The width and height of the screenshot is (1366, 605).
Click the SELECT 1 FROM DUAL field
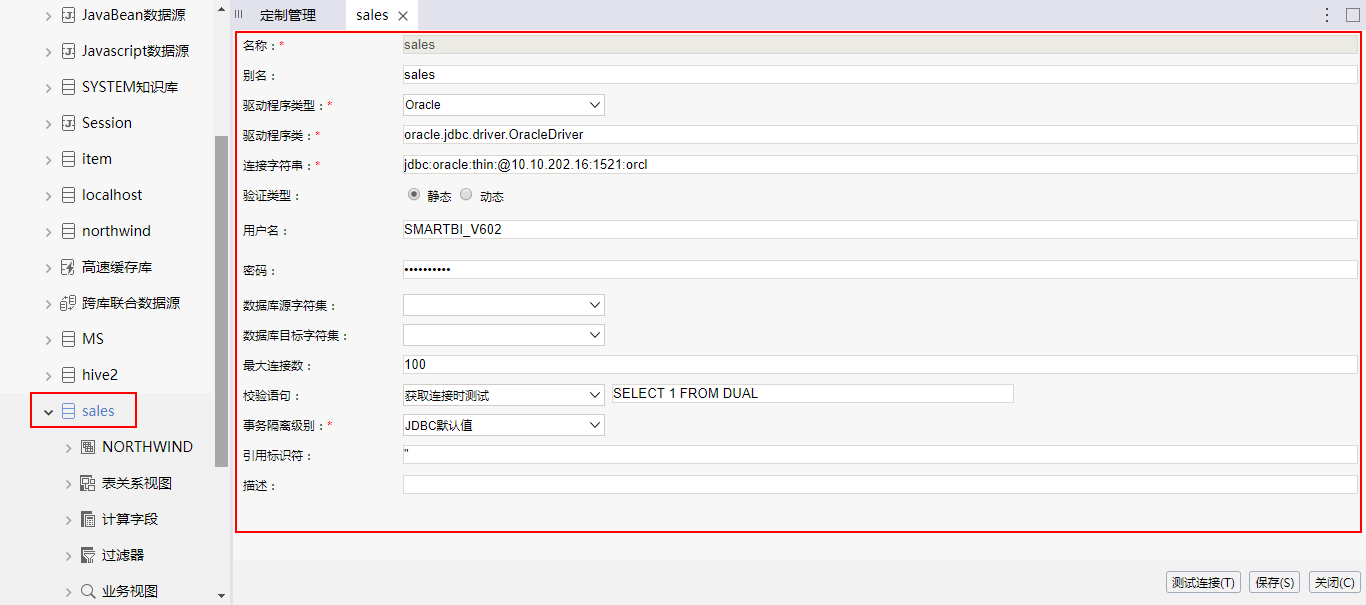[813, 394]
